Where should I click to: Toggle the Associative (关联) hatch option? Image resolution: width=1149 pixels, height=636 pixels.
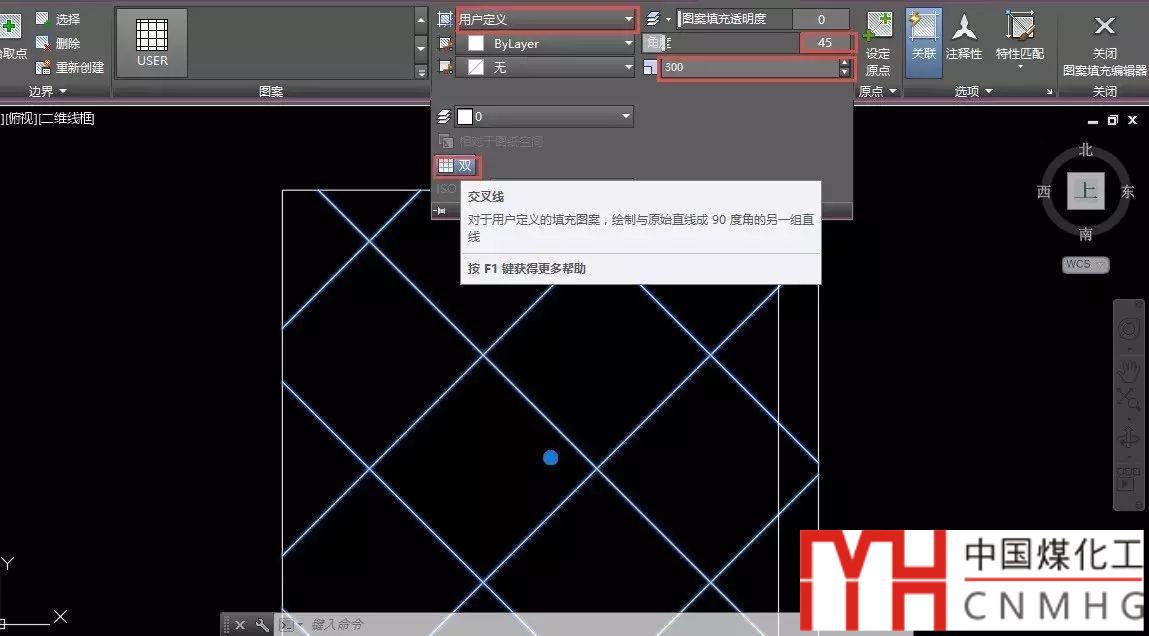pos(924,40)
